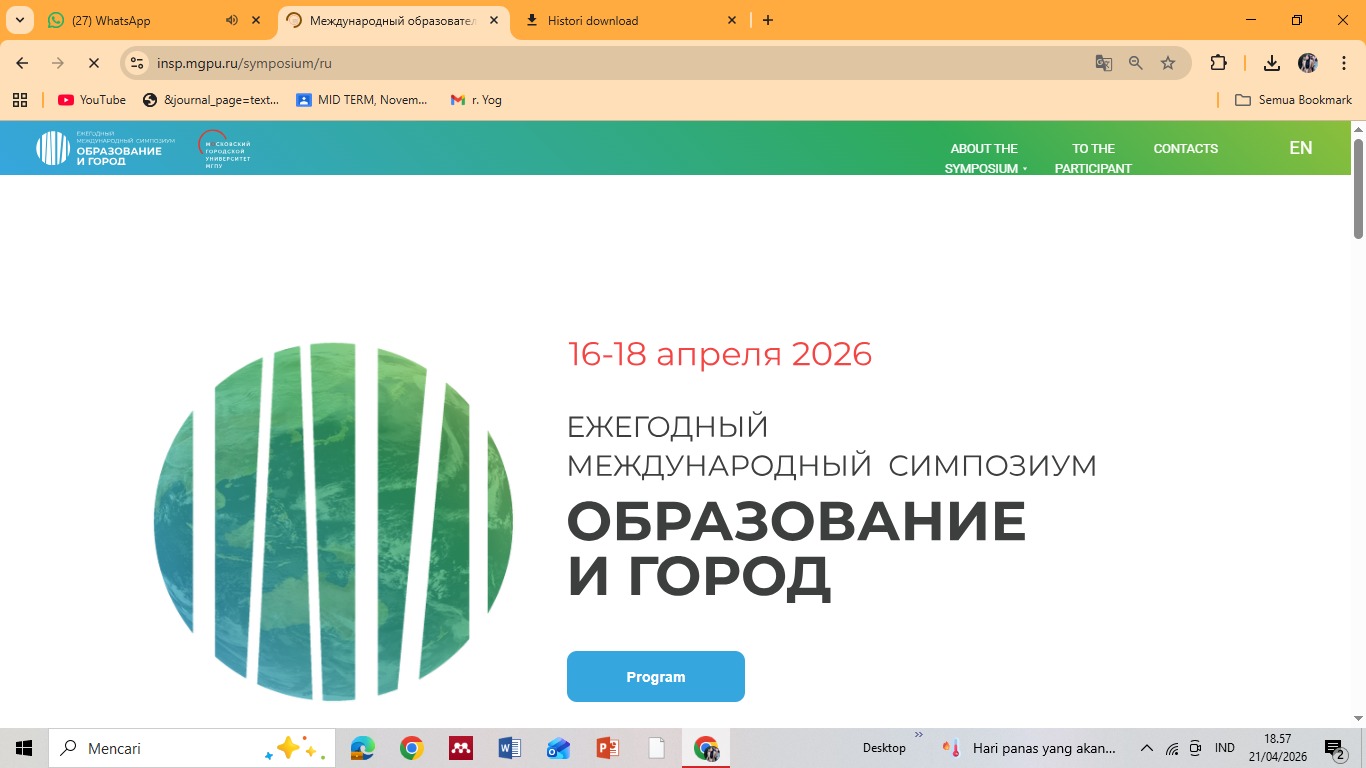Viewport: 1366px width, 768px height.
Task: Open the apps grid icon in bookmarks bar
Action: click(x=20, y=100)
